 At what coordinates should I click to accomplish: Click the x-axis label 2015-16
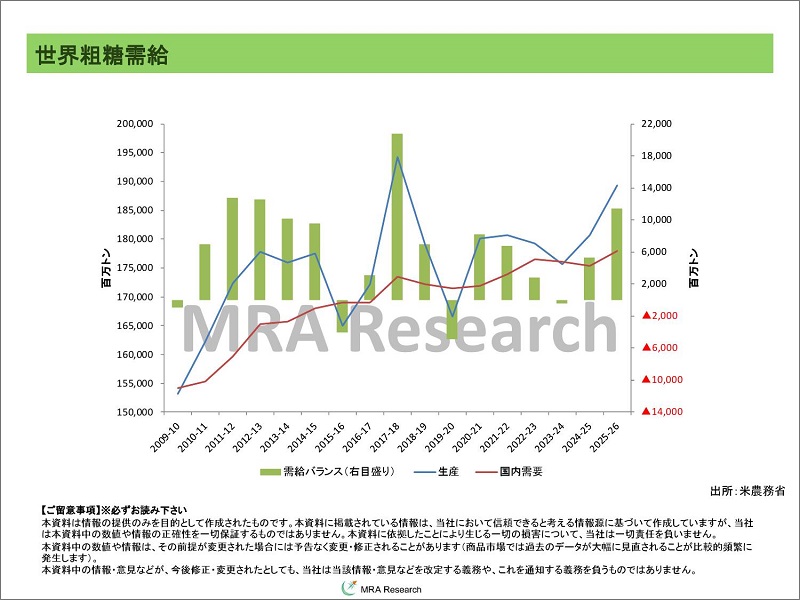[x=331, y=437]
